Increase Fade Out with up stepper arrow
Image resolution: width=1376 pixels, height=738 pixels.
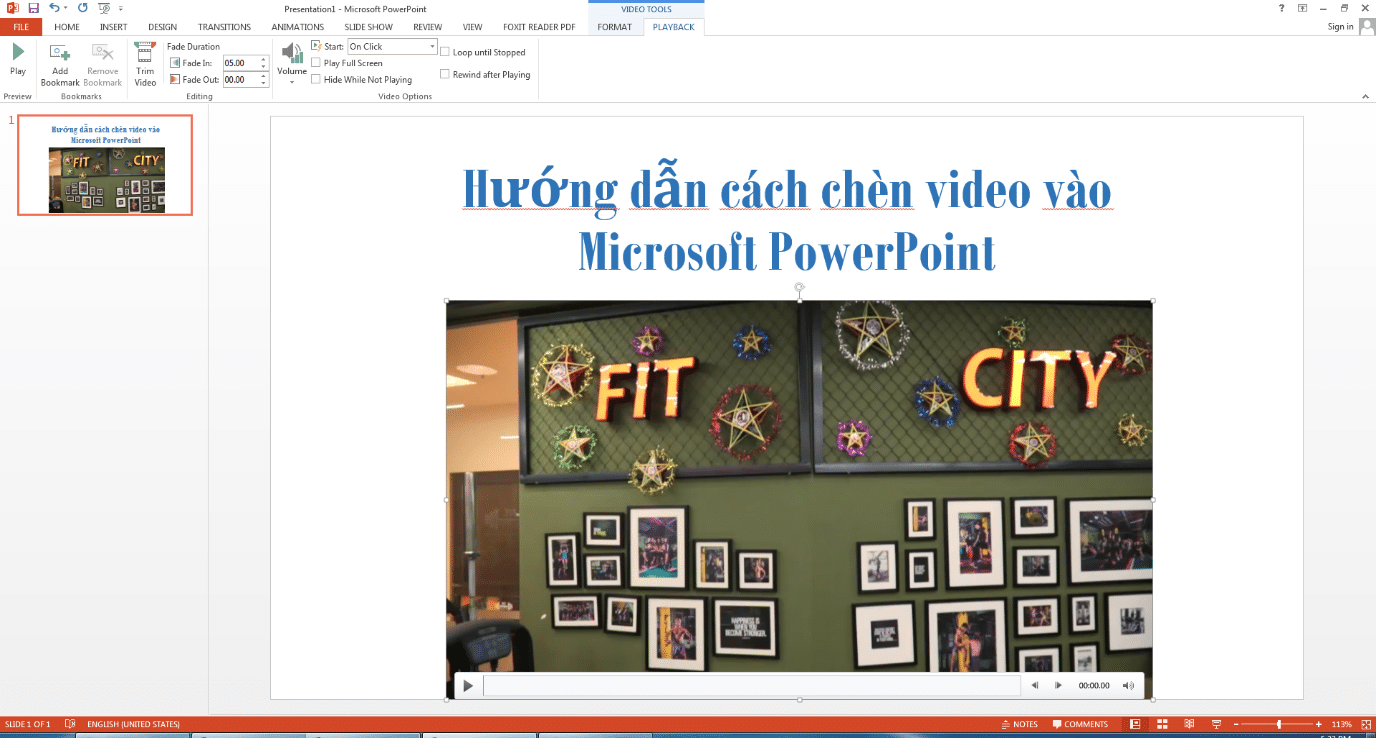pos(263,76)
